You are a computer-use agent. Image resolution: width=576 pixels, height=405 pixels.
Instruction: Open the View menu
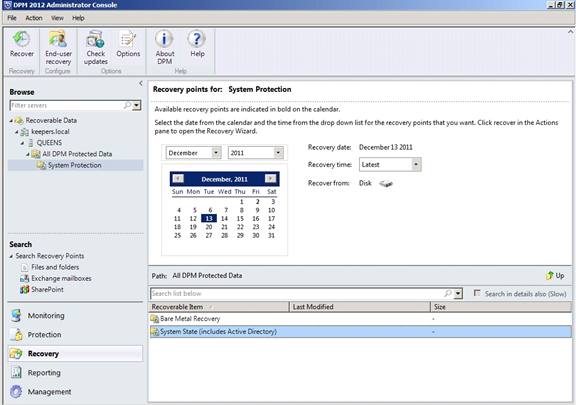[57, 18]
